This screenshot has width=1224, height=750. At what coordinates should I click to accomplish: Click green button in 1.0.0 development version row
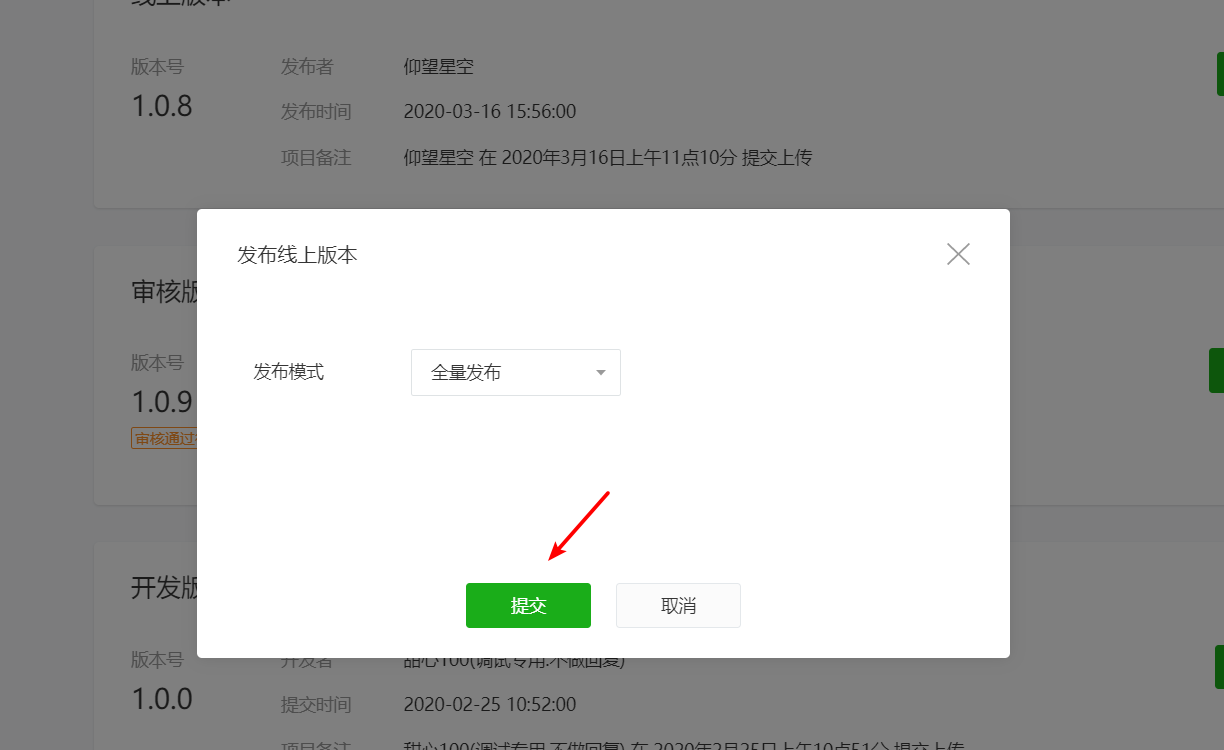pyautogui.click(x=1220, y=667)
